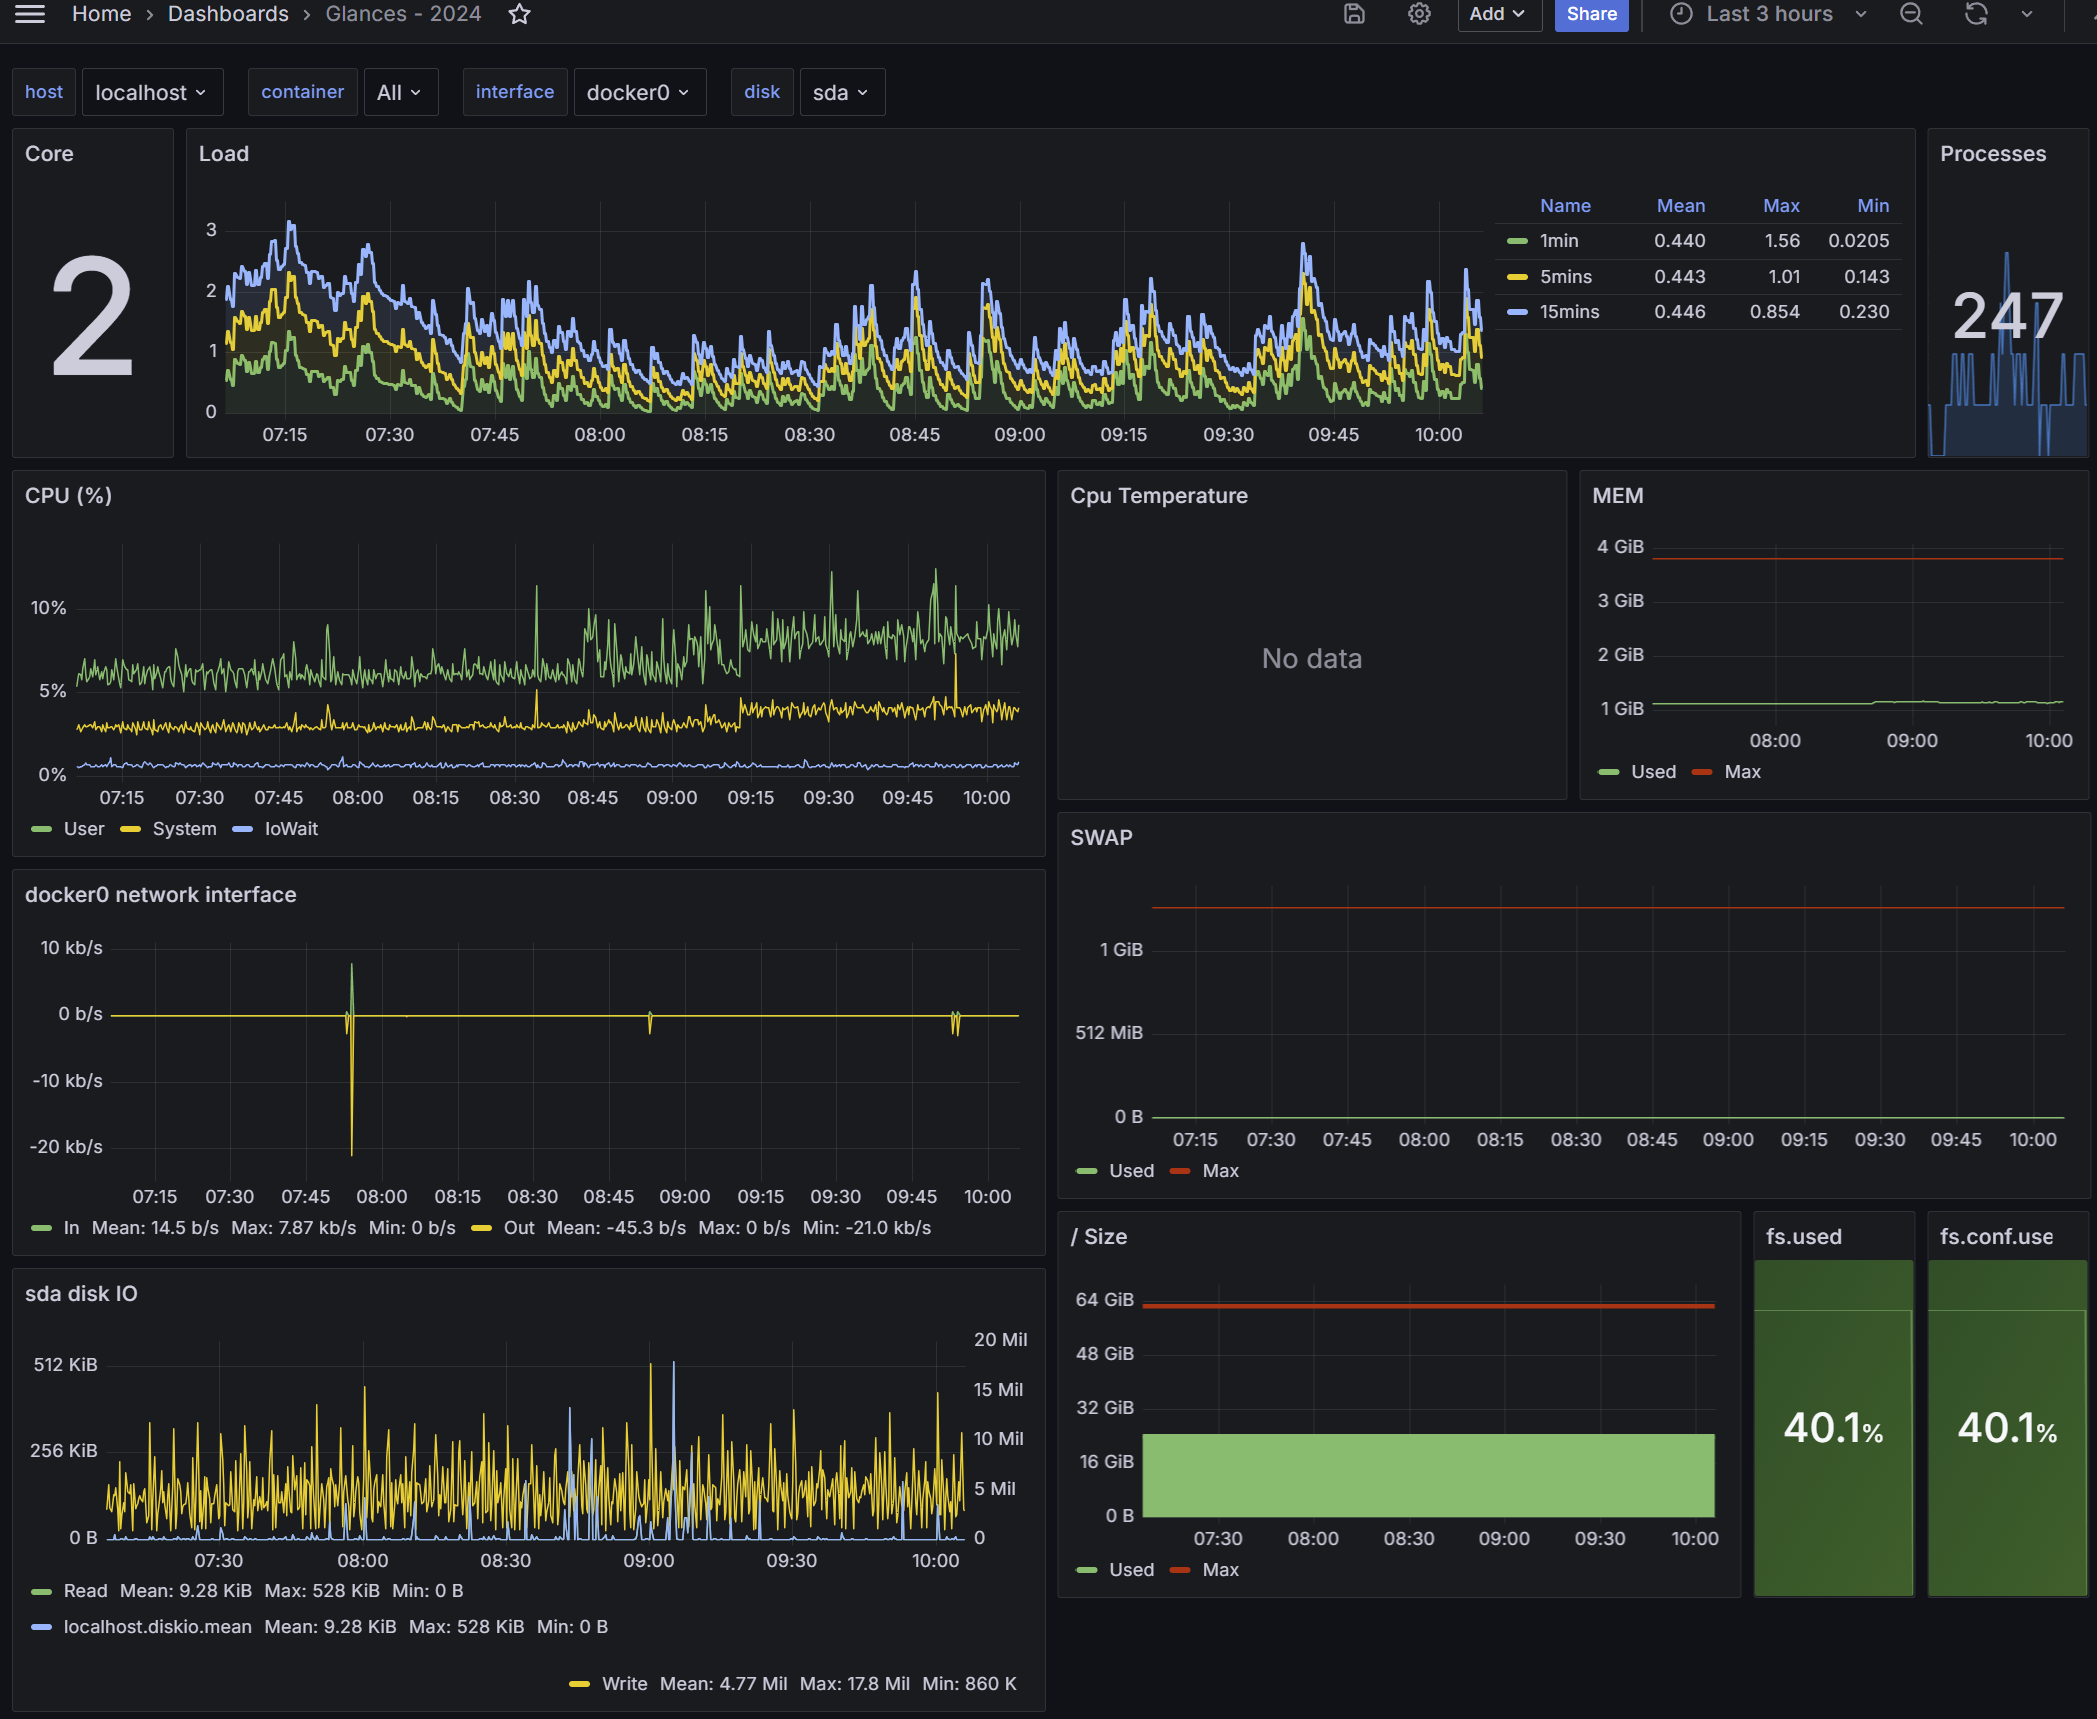Open the hamburger navigation menu

click(x=30, y=14)
